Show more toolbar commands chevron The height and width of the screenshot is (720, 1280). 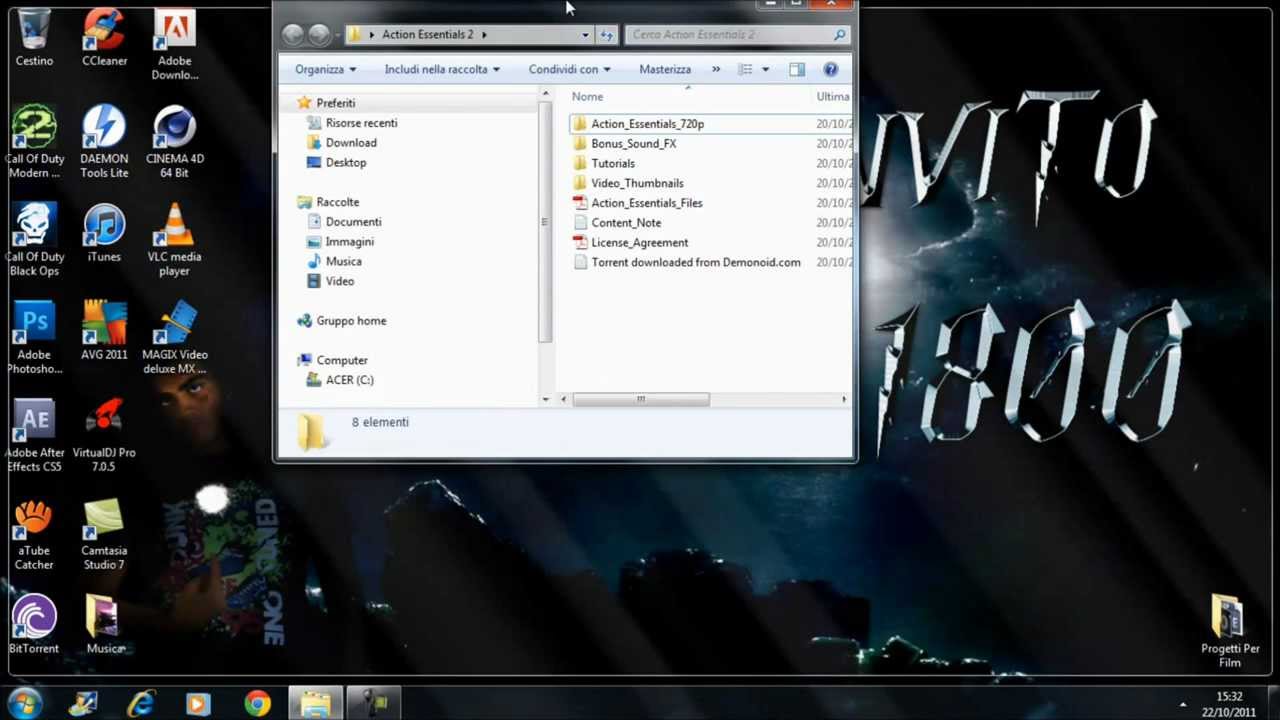coord(716,69)
